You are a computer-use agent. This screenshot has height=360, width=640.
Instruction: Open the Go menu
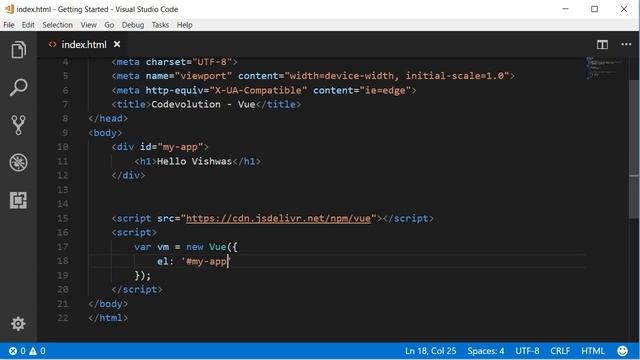[109, 25]
